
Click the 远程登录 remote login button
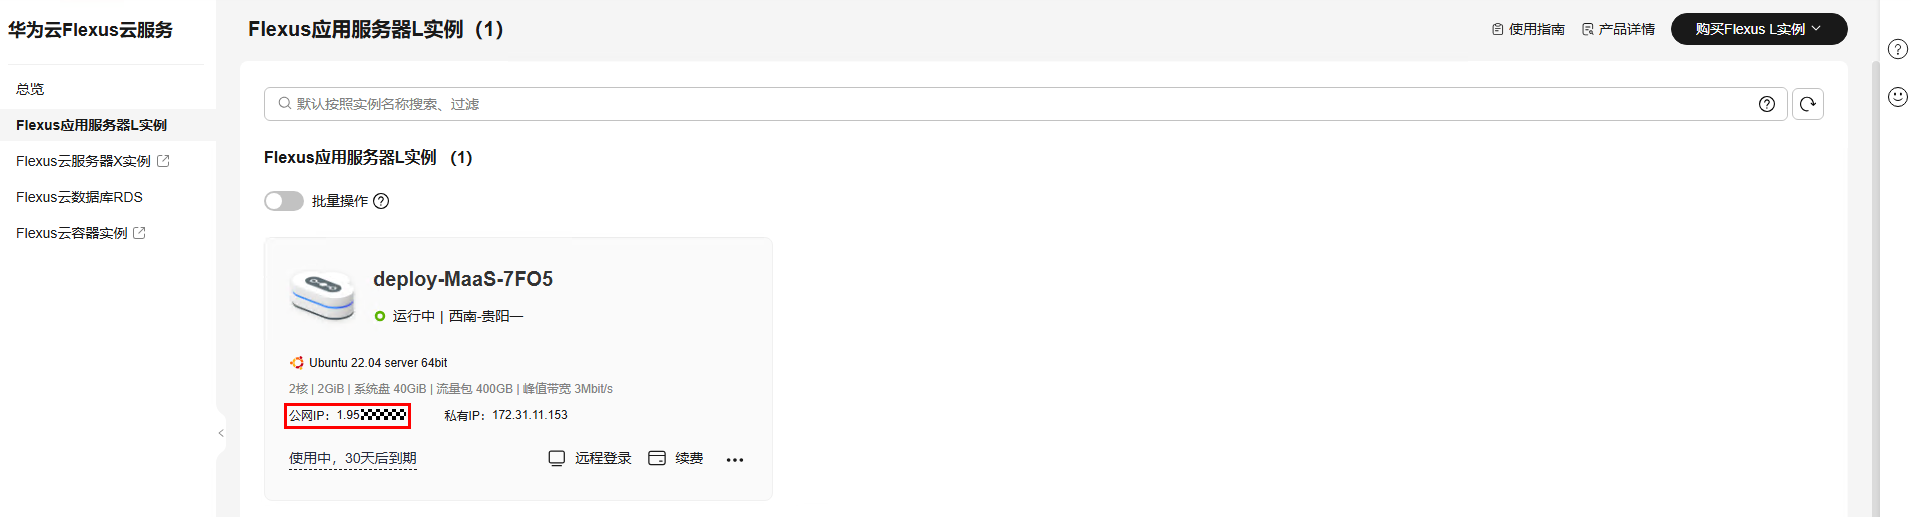[x=590, y=458]
